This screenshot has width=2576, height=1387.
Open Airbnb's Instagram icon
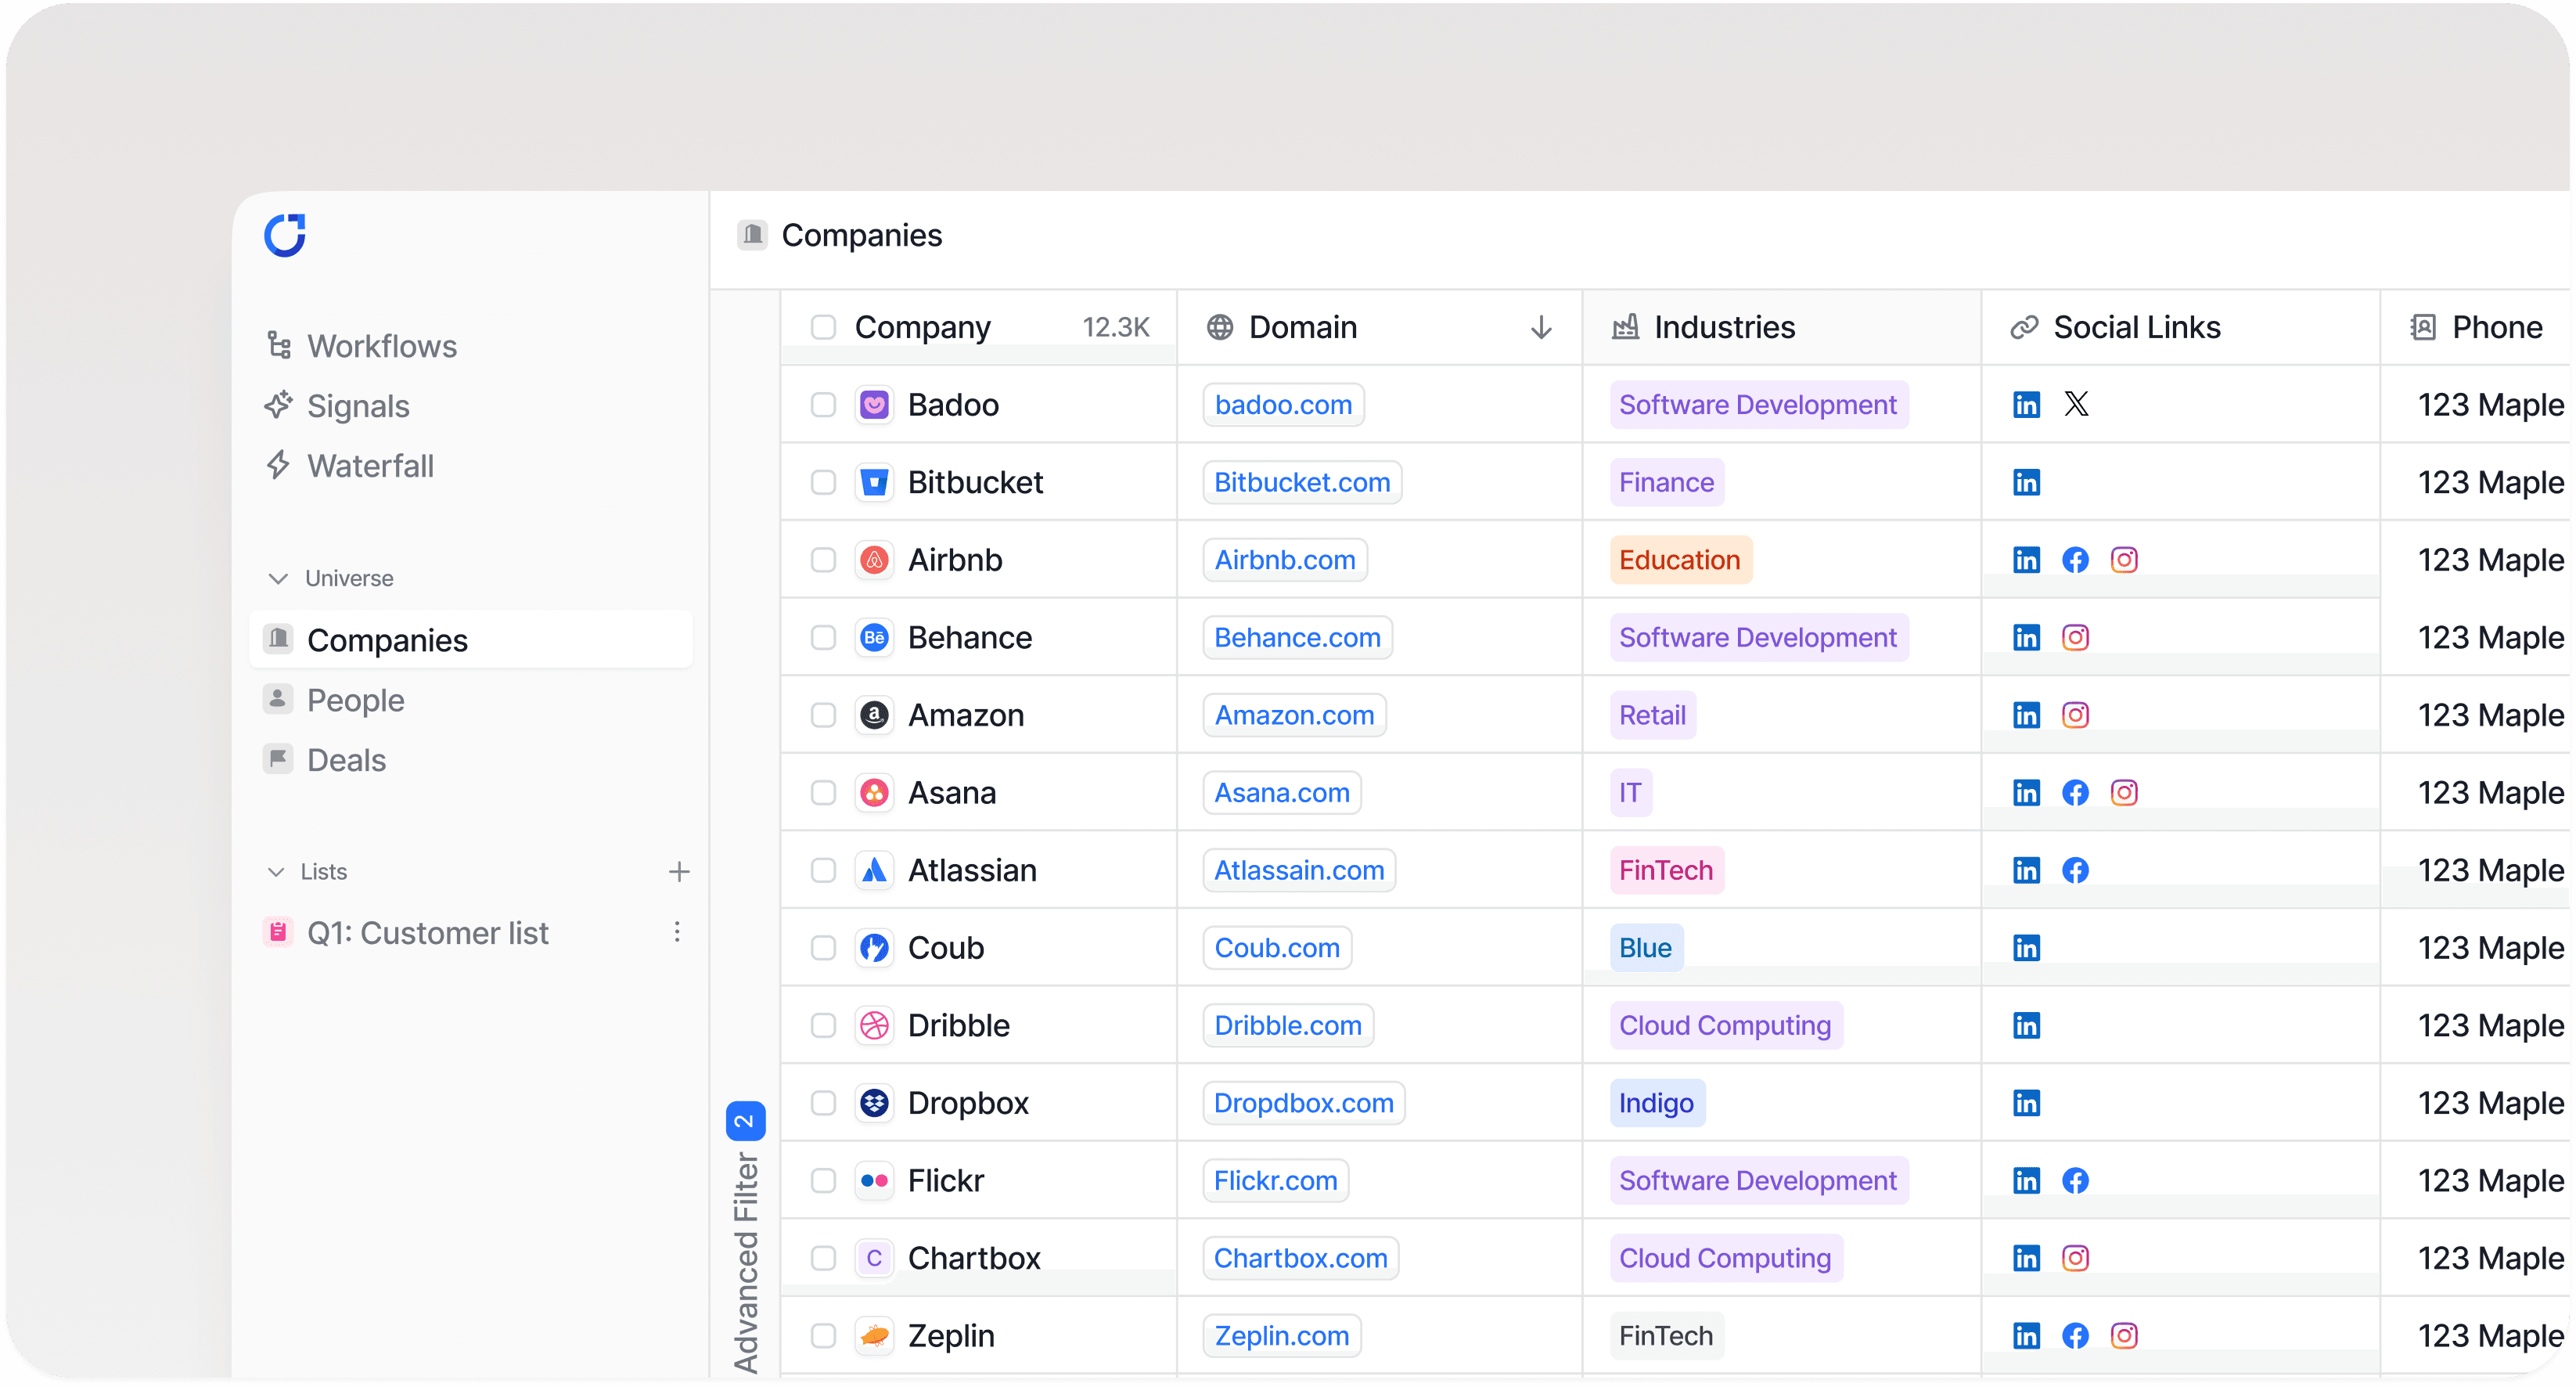point(2124,560)
